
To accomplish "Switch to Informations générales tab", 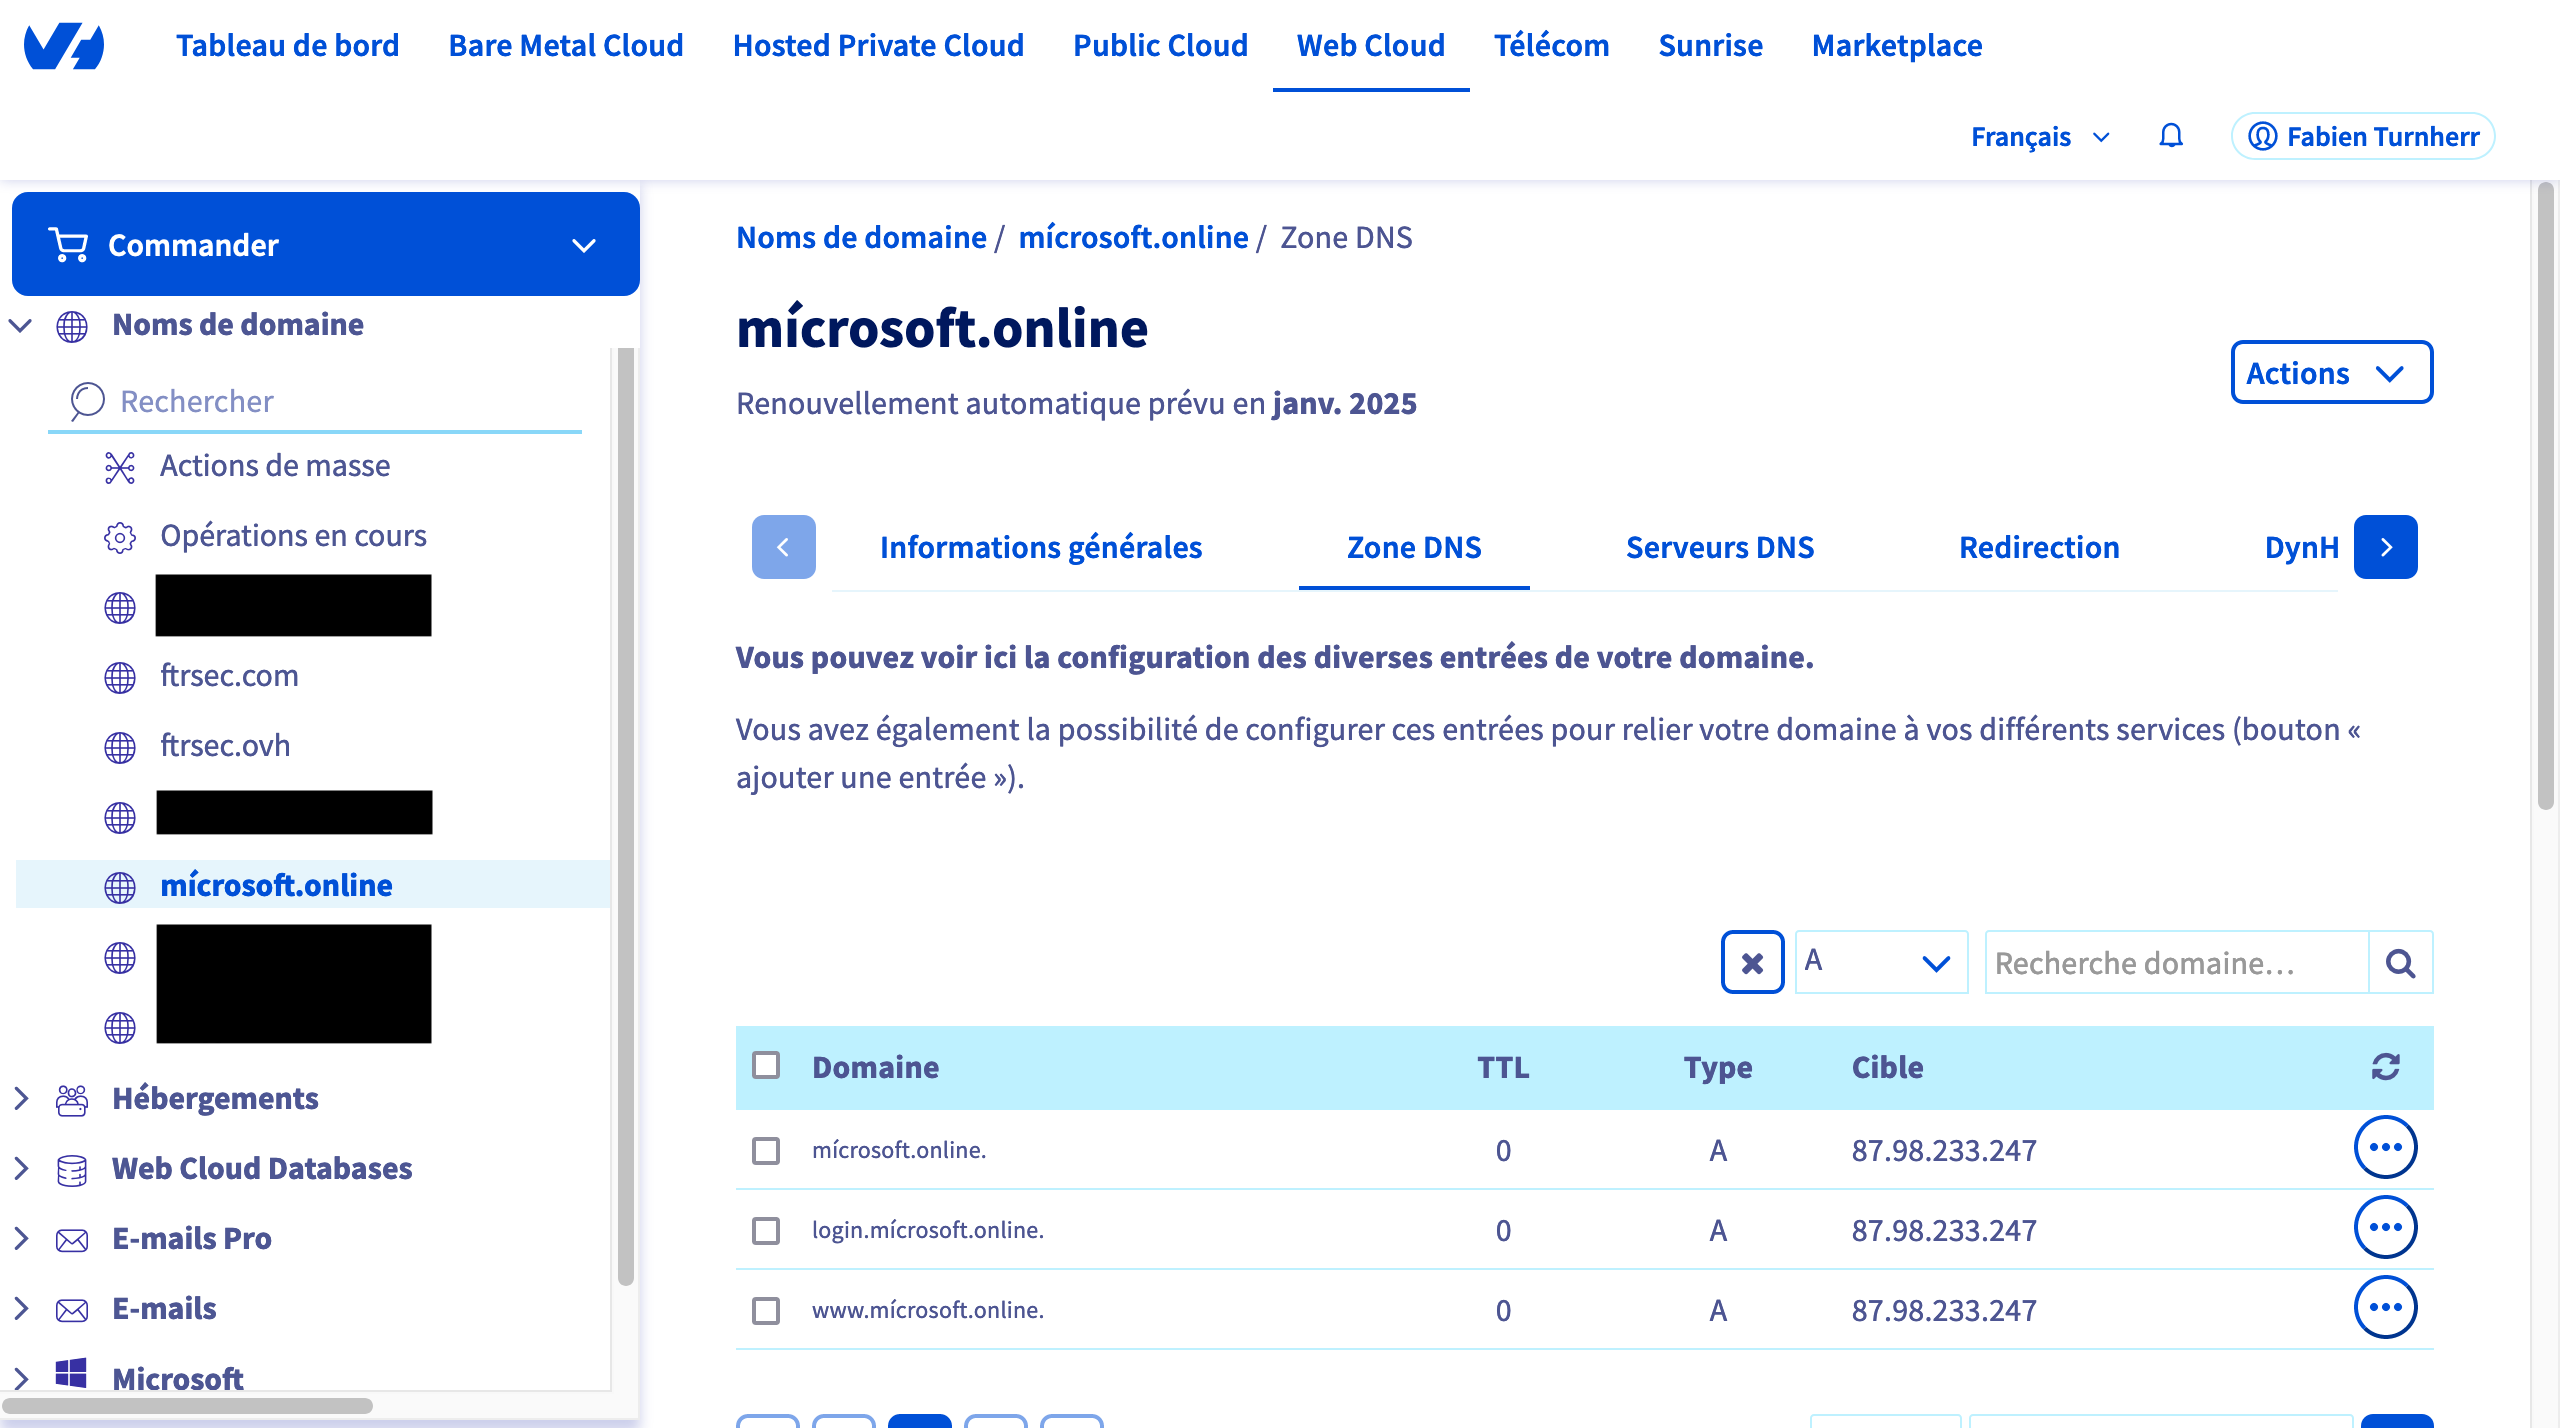I will (x=1040, y=547).
